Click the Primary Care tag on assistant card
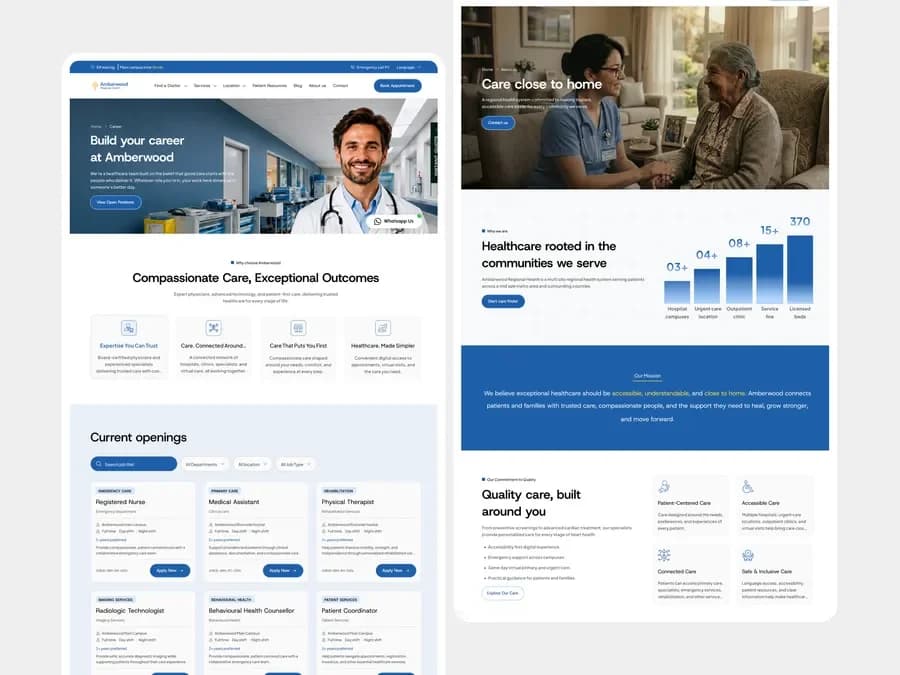This screenshot has width=900, height=675. coord(224,491)
